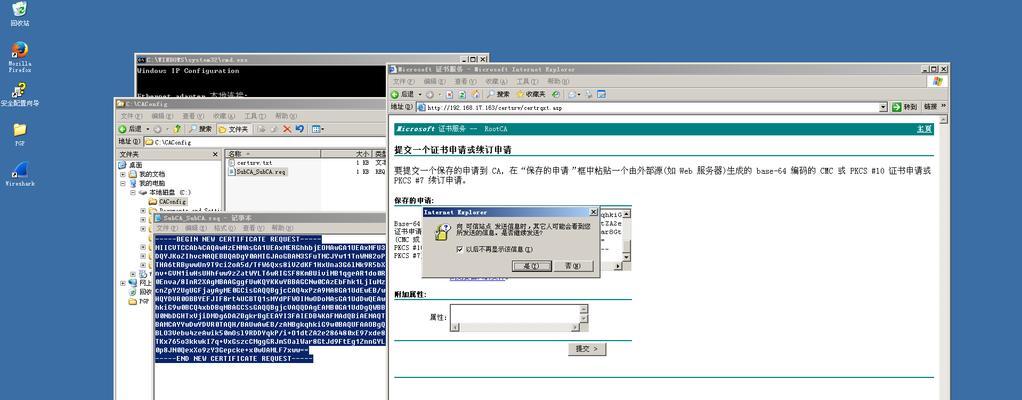
Task: Open the PGP folder on the desktop
Action: click(20, 134)
